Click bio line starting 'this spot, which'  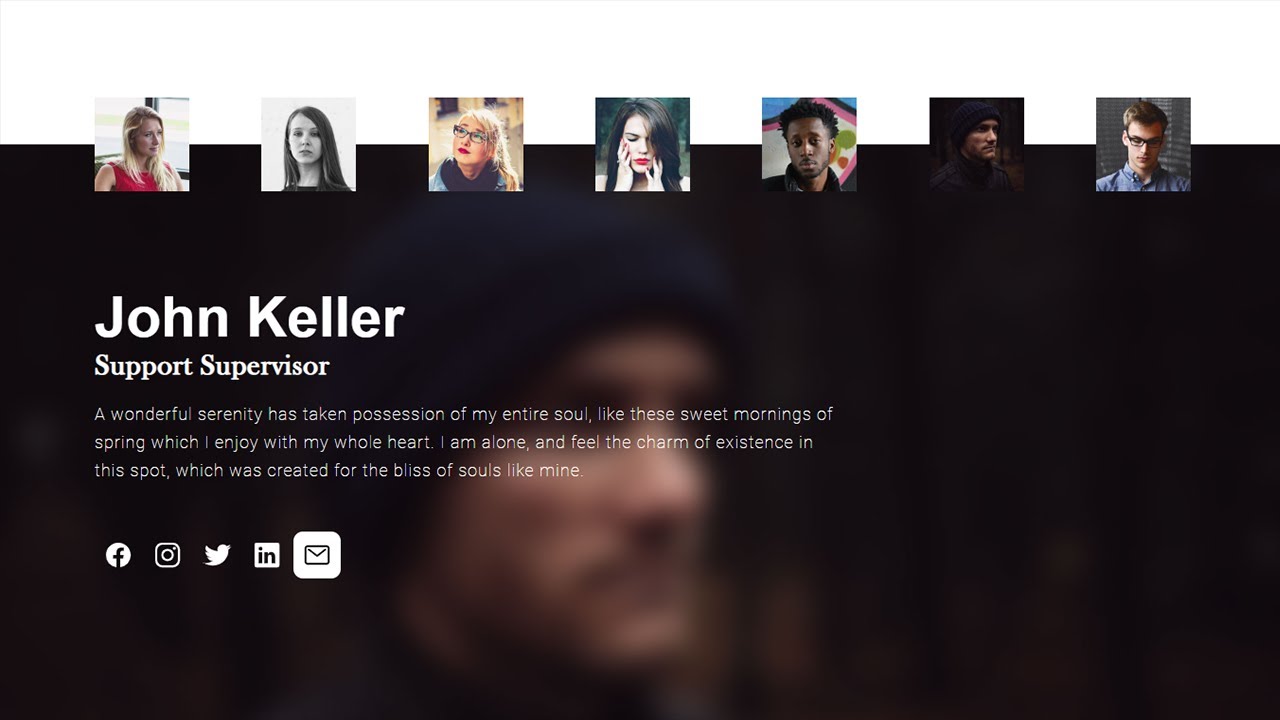(x=339, y=470)
